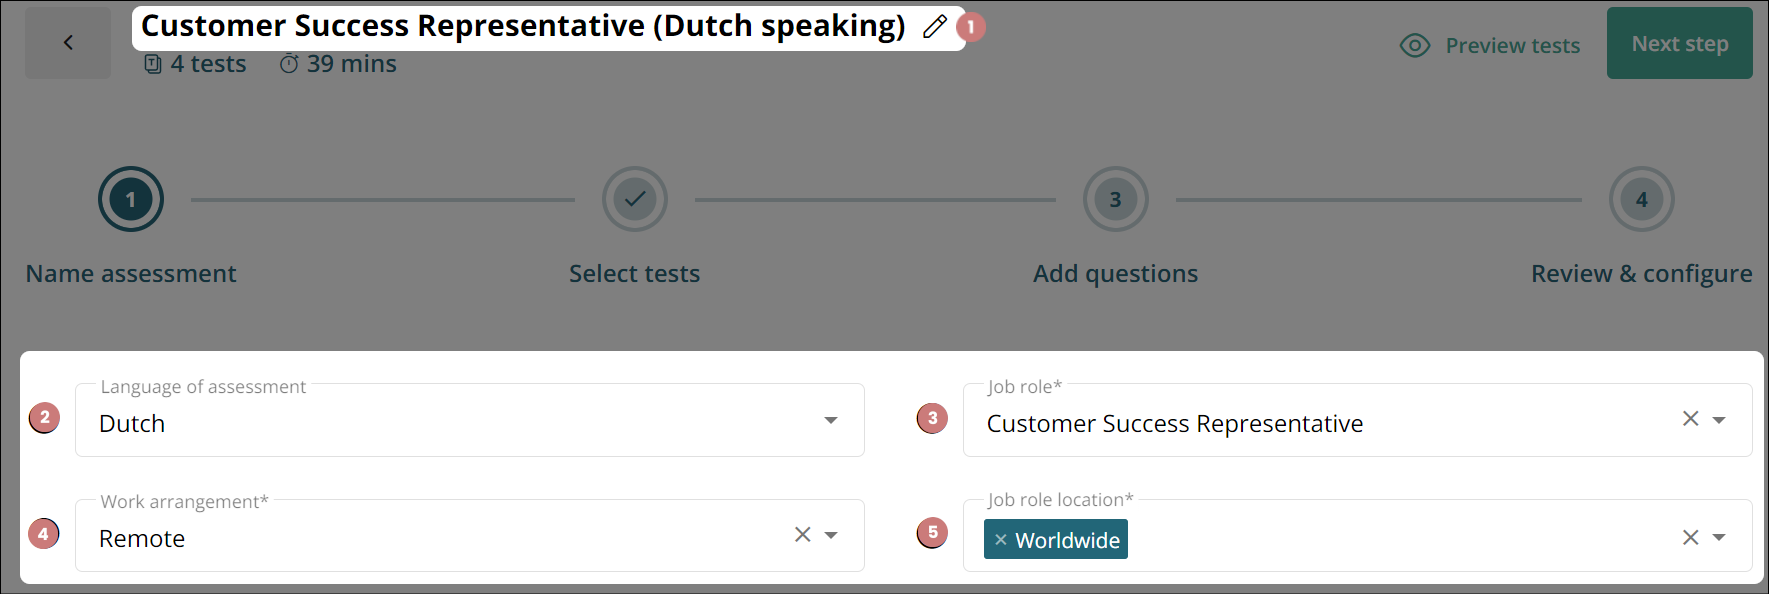Click the Preview tests link
This screenshot has height=594, width=1769.
click(x=1512, y=45)
